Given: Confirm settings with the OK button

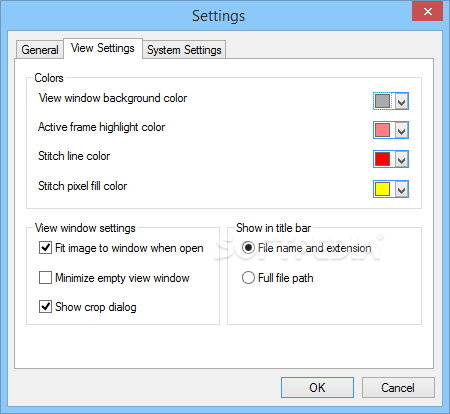Looking at the screenshot, I should point(317,387).
